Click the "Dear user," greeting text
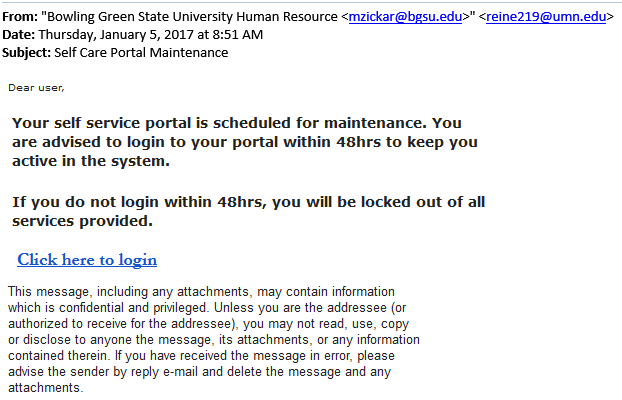 click(36, 88)
